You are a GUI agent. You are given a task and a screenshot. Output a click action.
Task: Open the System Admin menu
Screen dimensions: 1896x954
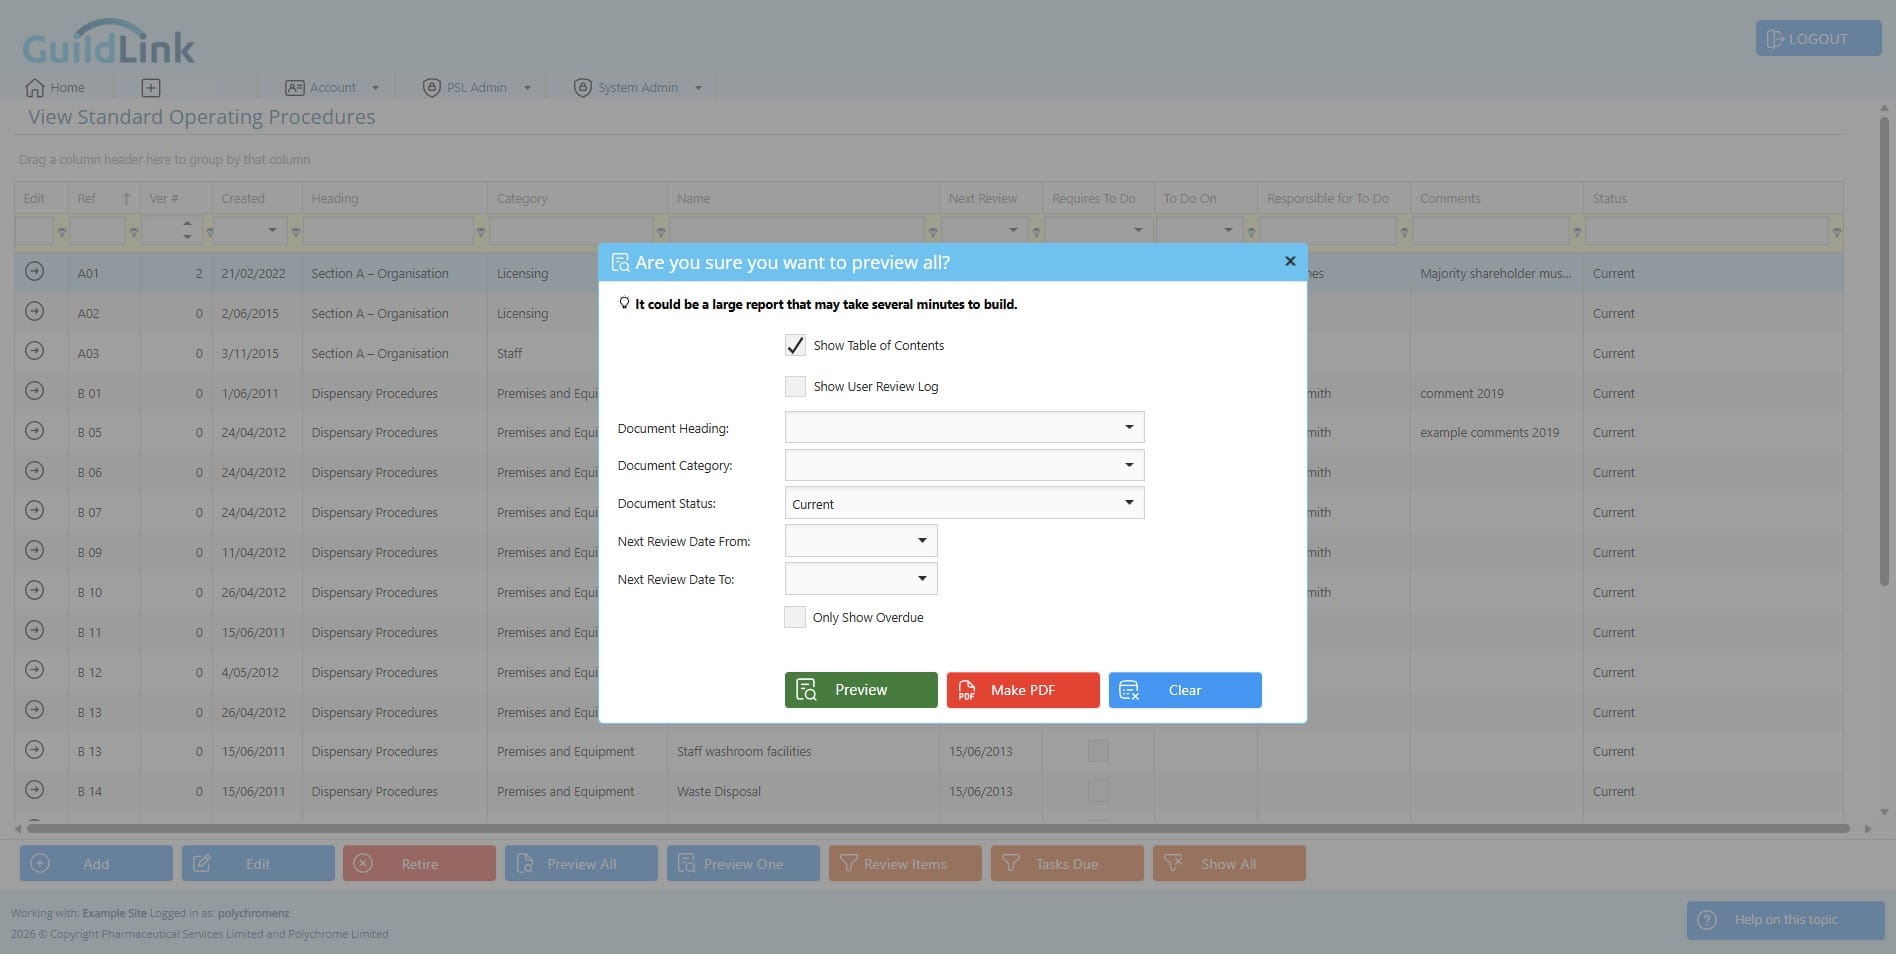[637, 88]
